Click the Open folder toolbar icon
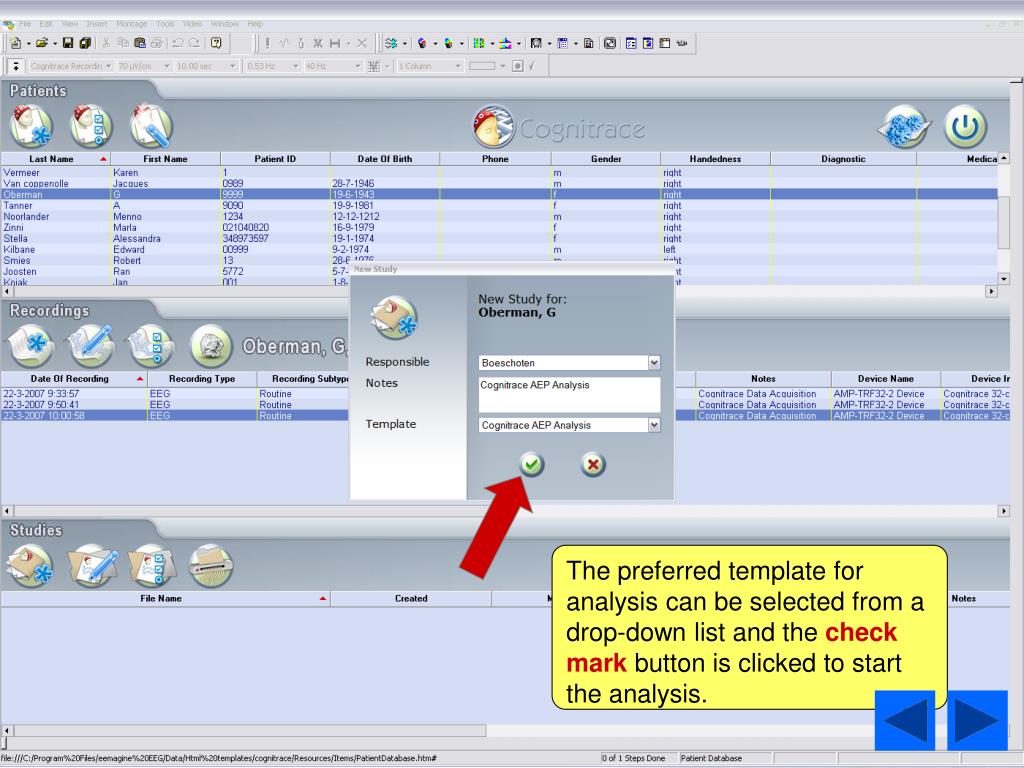This screenshot has width=1024, height=768. point(42,43)
